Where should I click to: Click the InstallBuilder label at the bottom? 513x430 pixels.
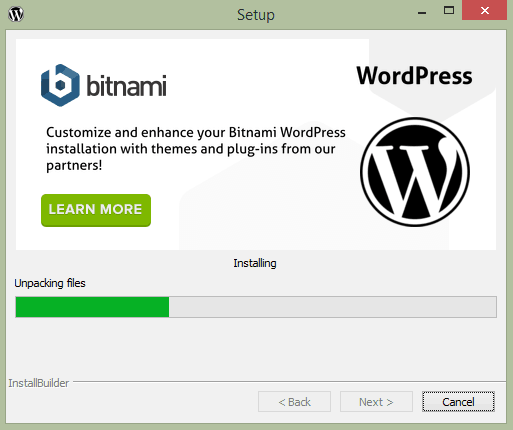click(x=39, y=383)
